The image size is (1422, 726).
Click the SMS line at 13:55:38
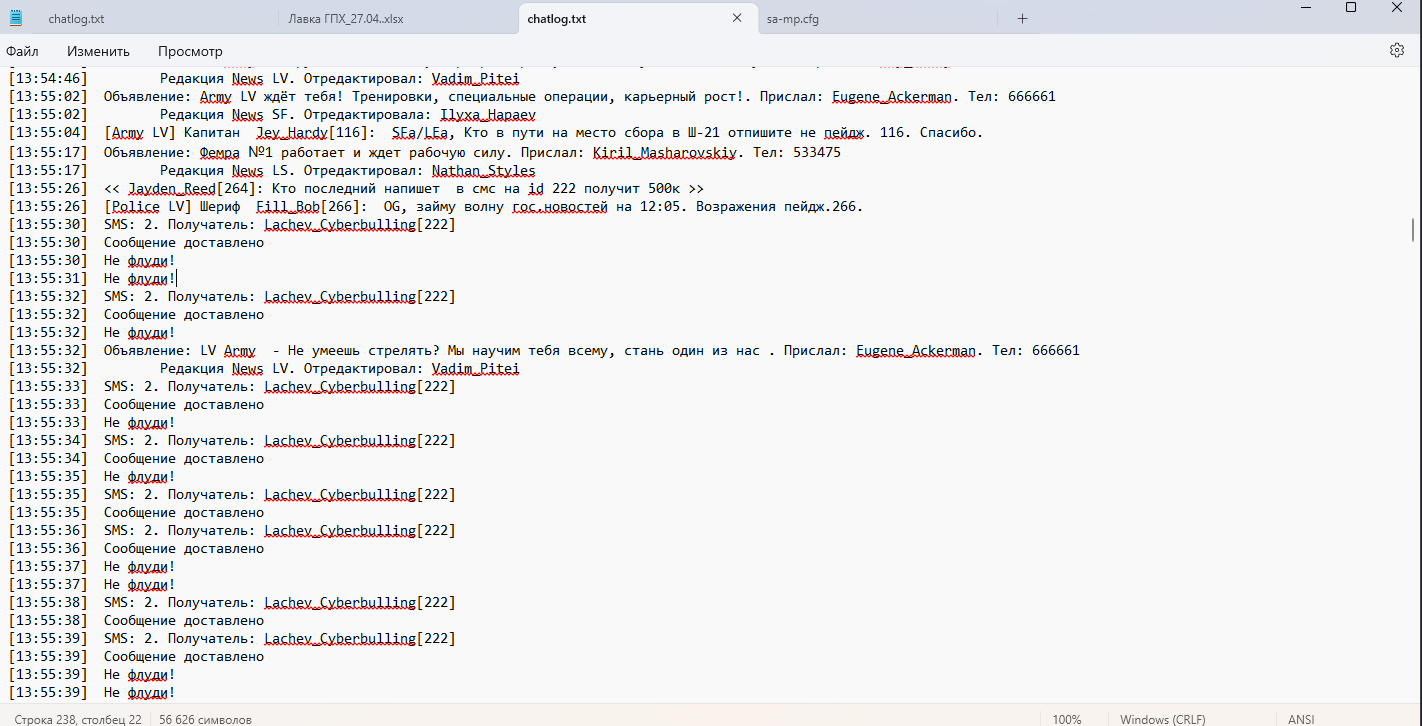pos(280,603)
